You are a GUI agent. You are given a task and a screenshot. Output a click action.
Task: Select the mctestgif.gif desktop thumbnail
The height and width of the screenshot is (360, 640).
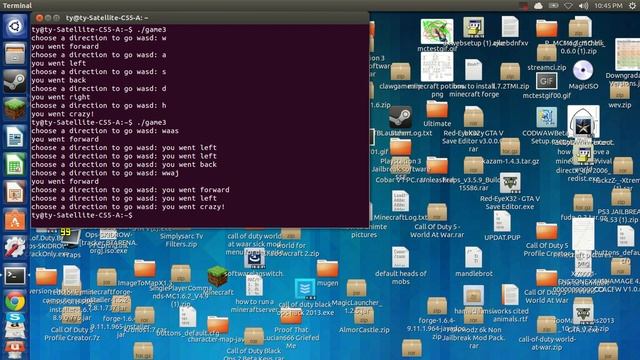437,31
